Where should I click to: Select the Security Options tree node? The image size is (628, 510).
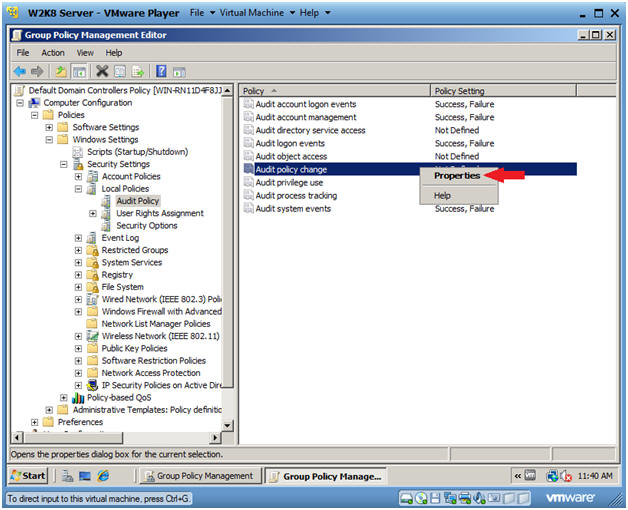147,226
